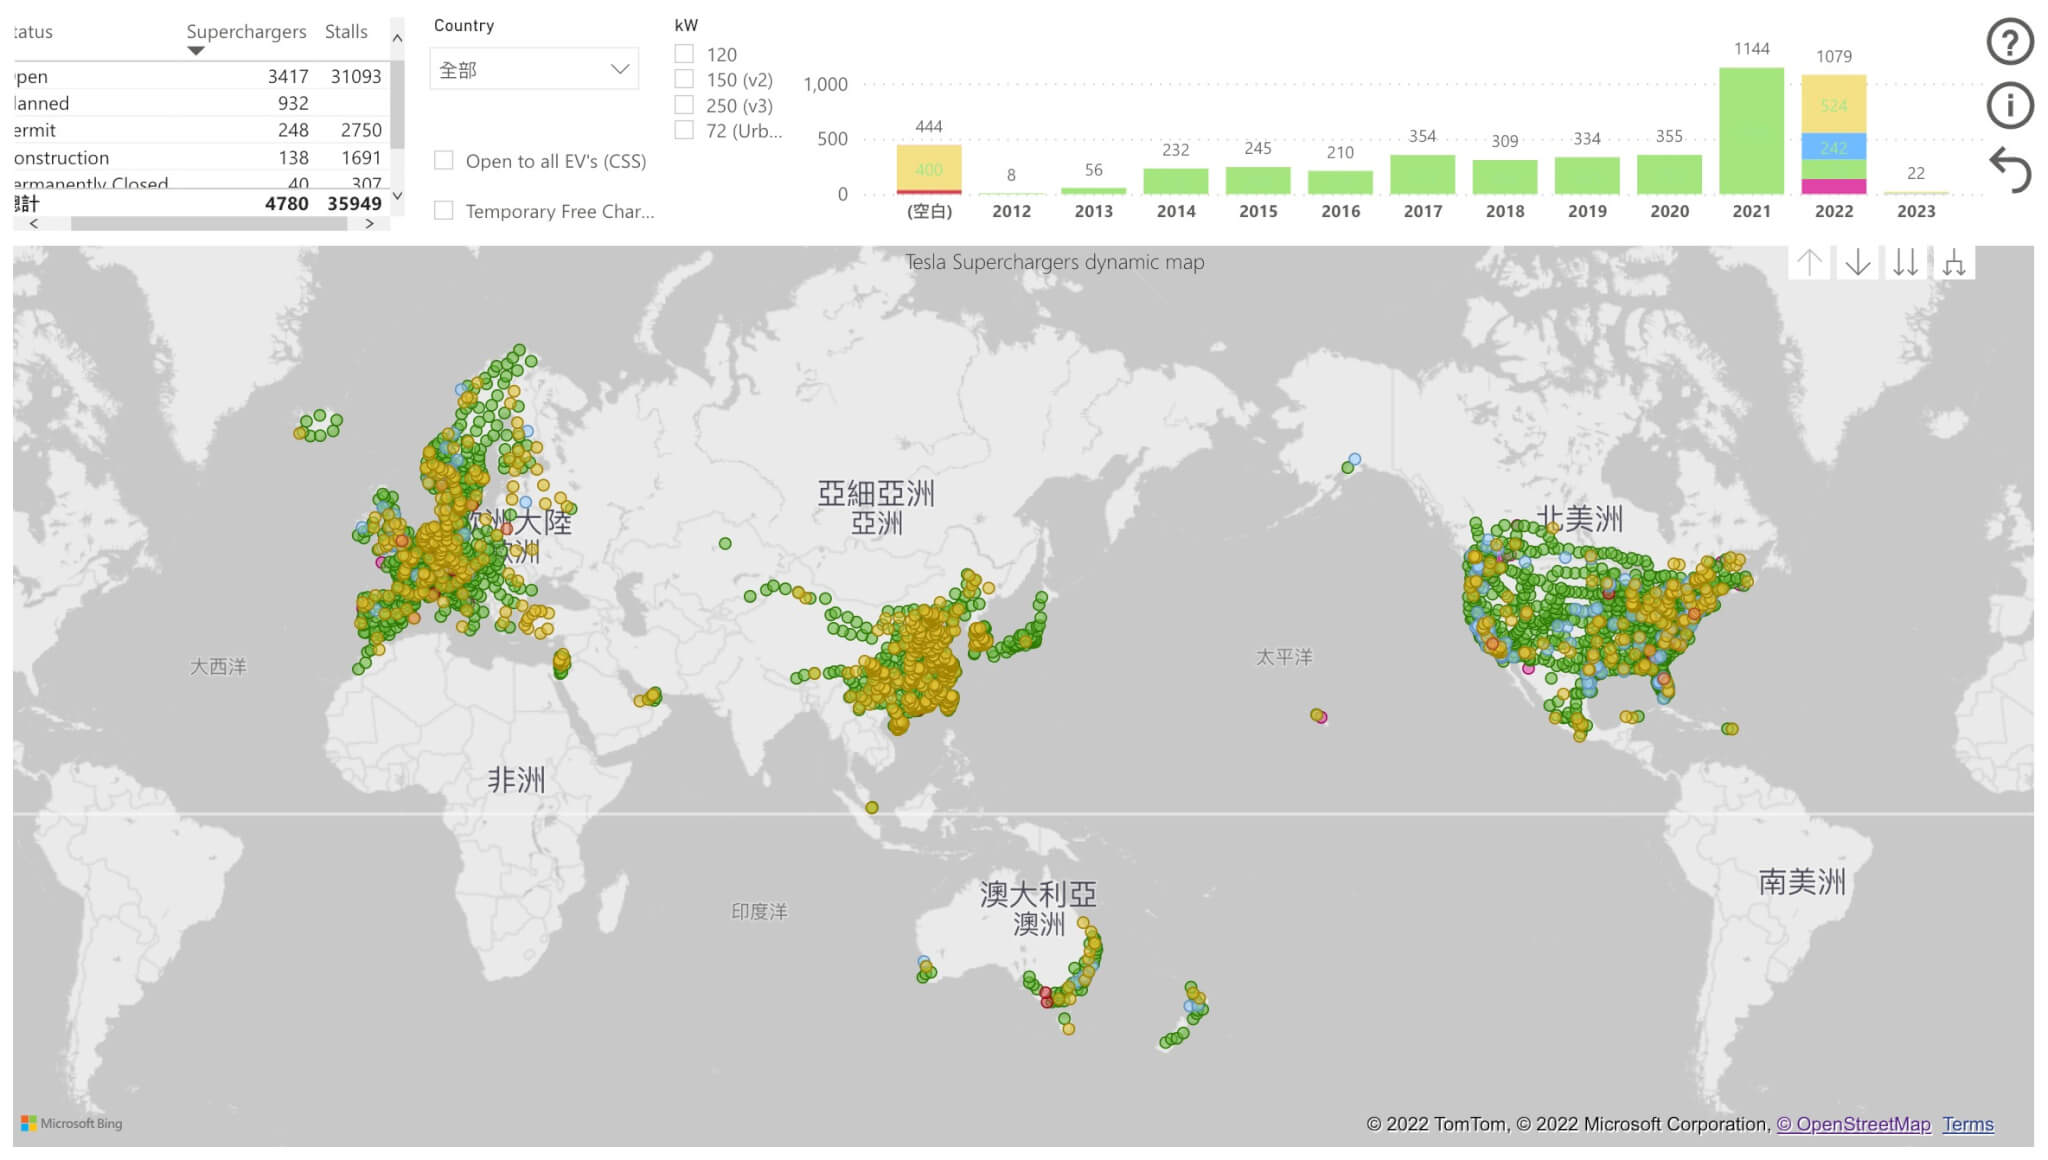This screenshot has width=2048, height=1160.
Task: Select the Construction status row
Action: coord(200,157)
